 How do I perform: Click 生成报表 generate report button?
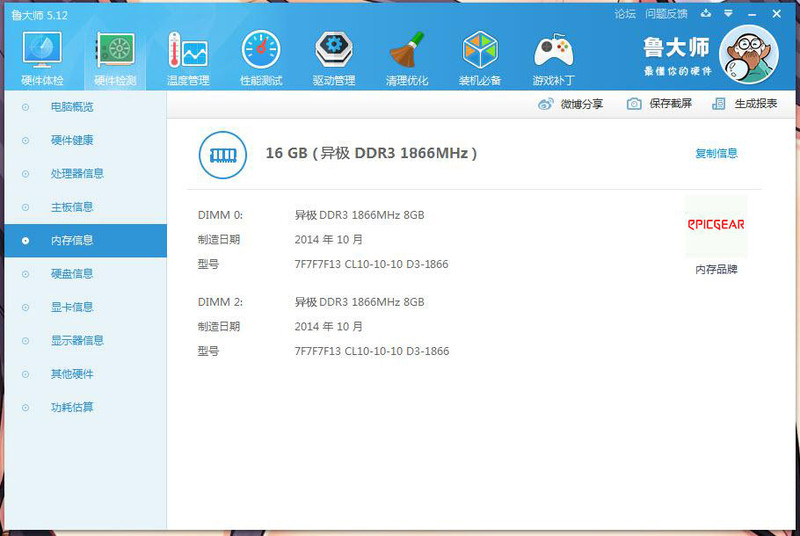(x=744, y=104)
